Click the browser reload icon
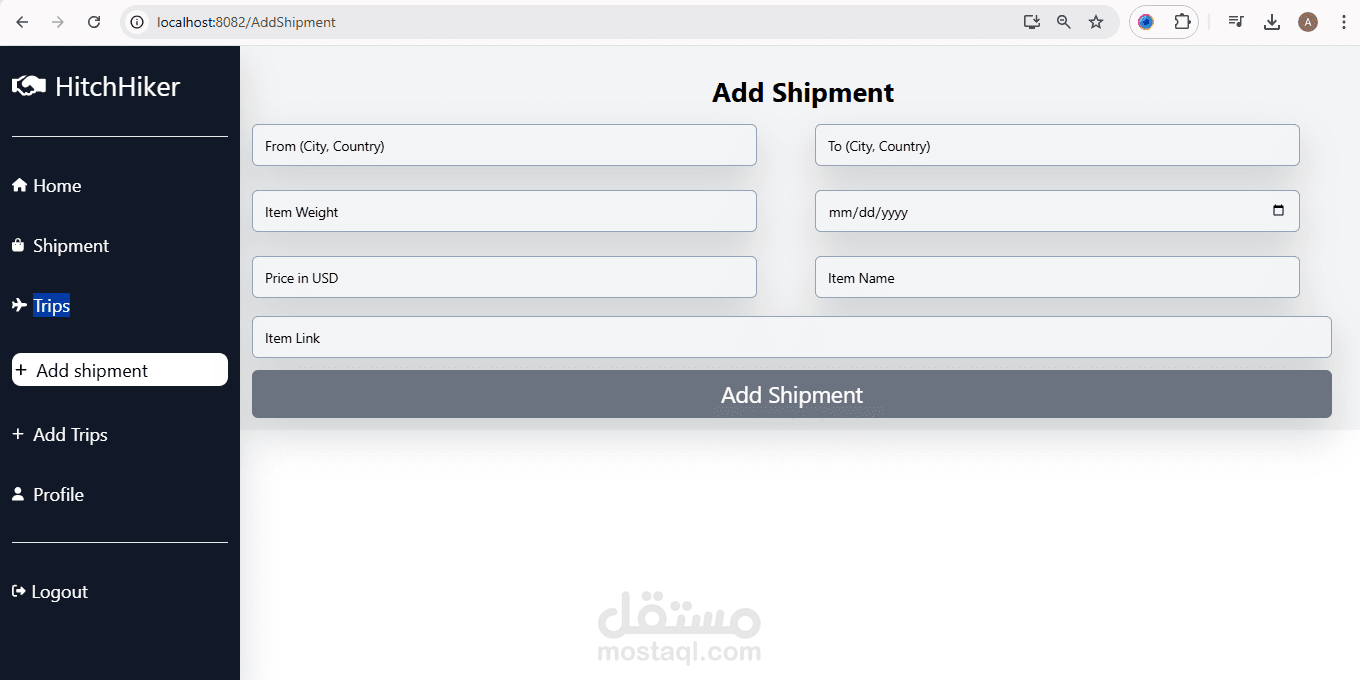1360x680 pixels. (x=94, y=22)
